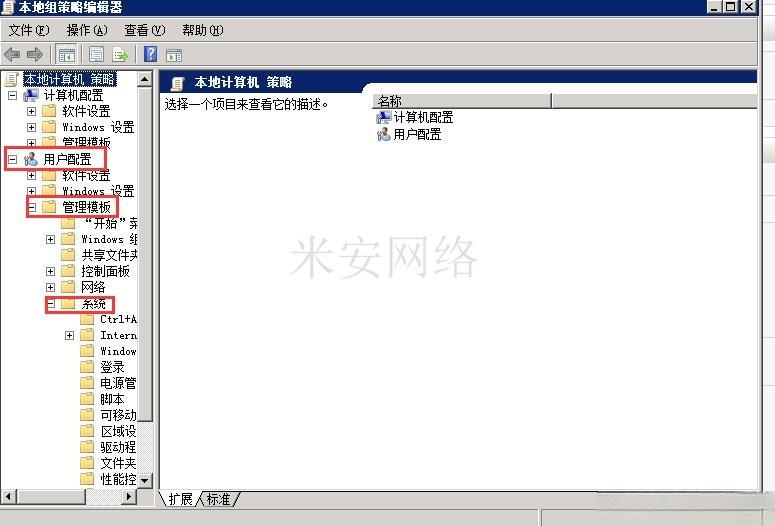Screen dimensions: 775x526
Task: Click the Properties toolbar icon
Action: click(97, 54)
